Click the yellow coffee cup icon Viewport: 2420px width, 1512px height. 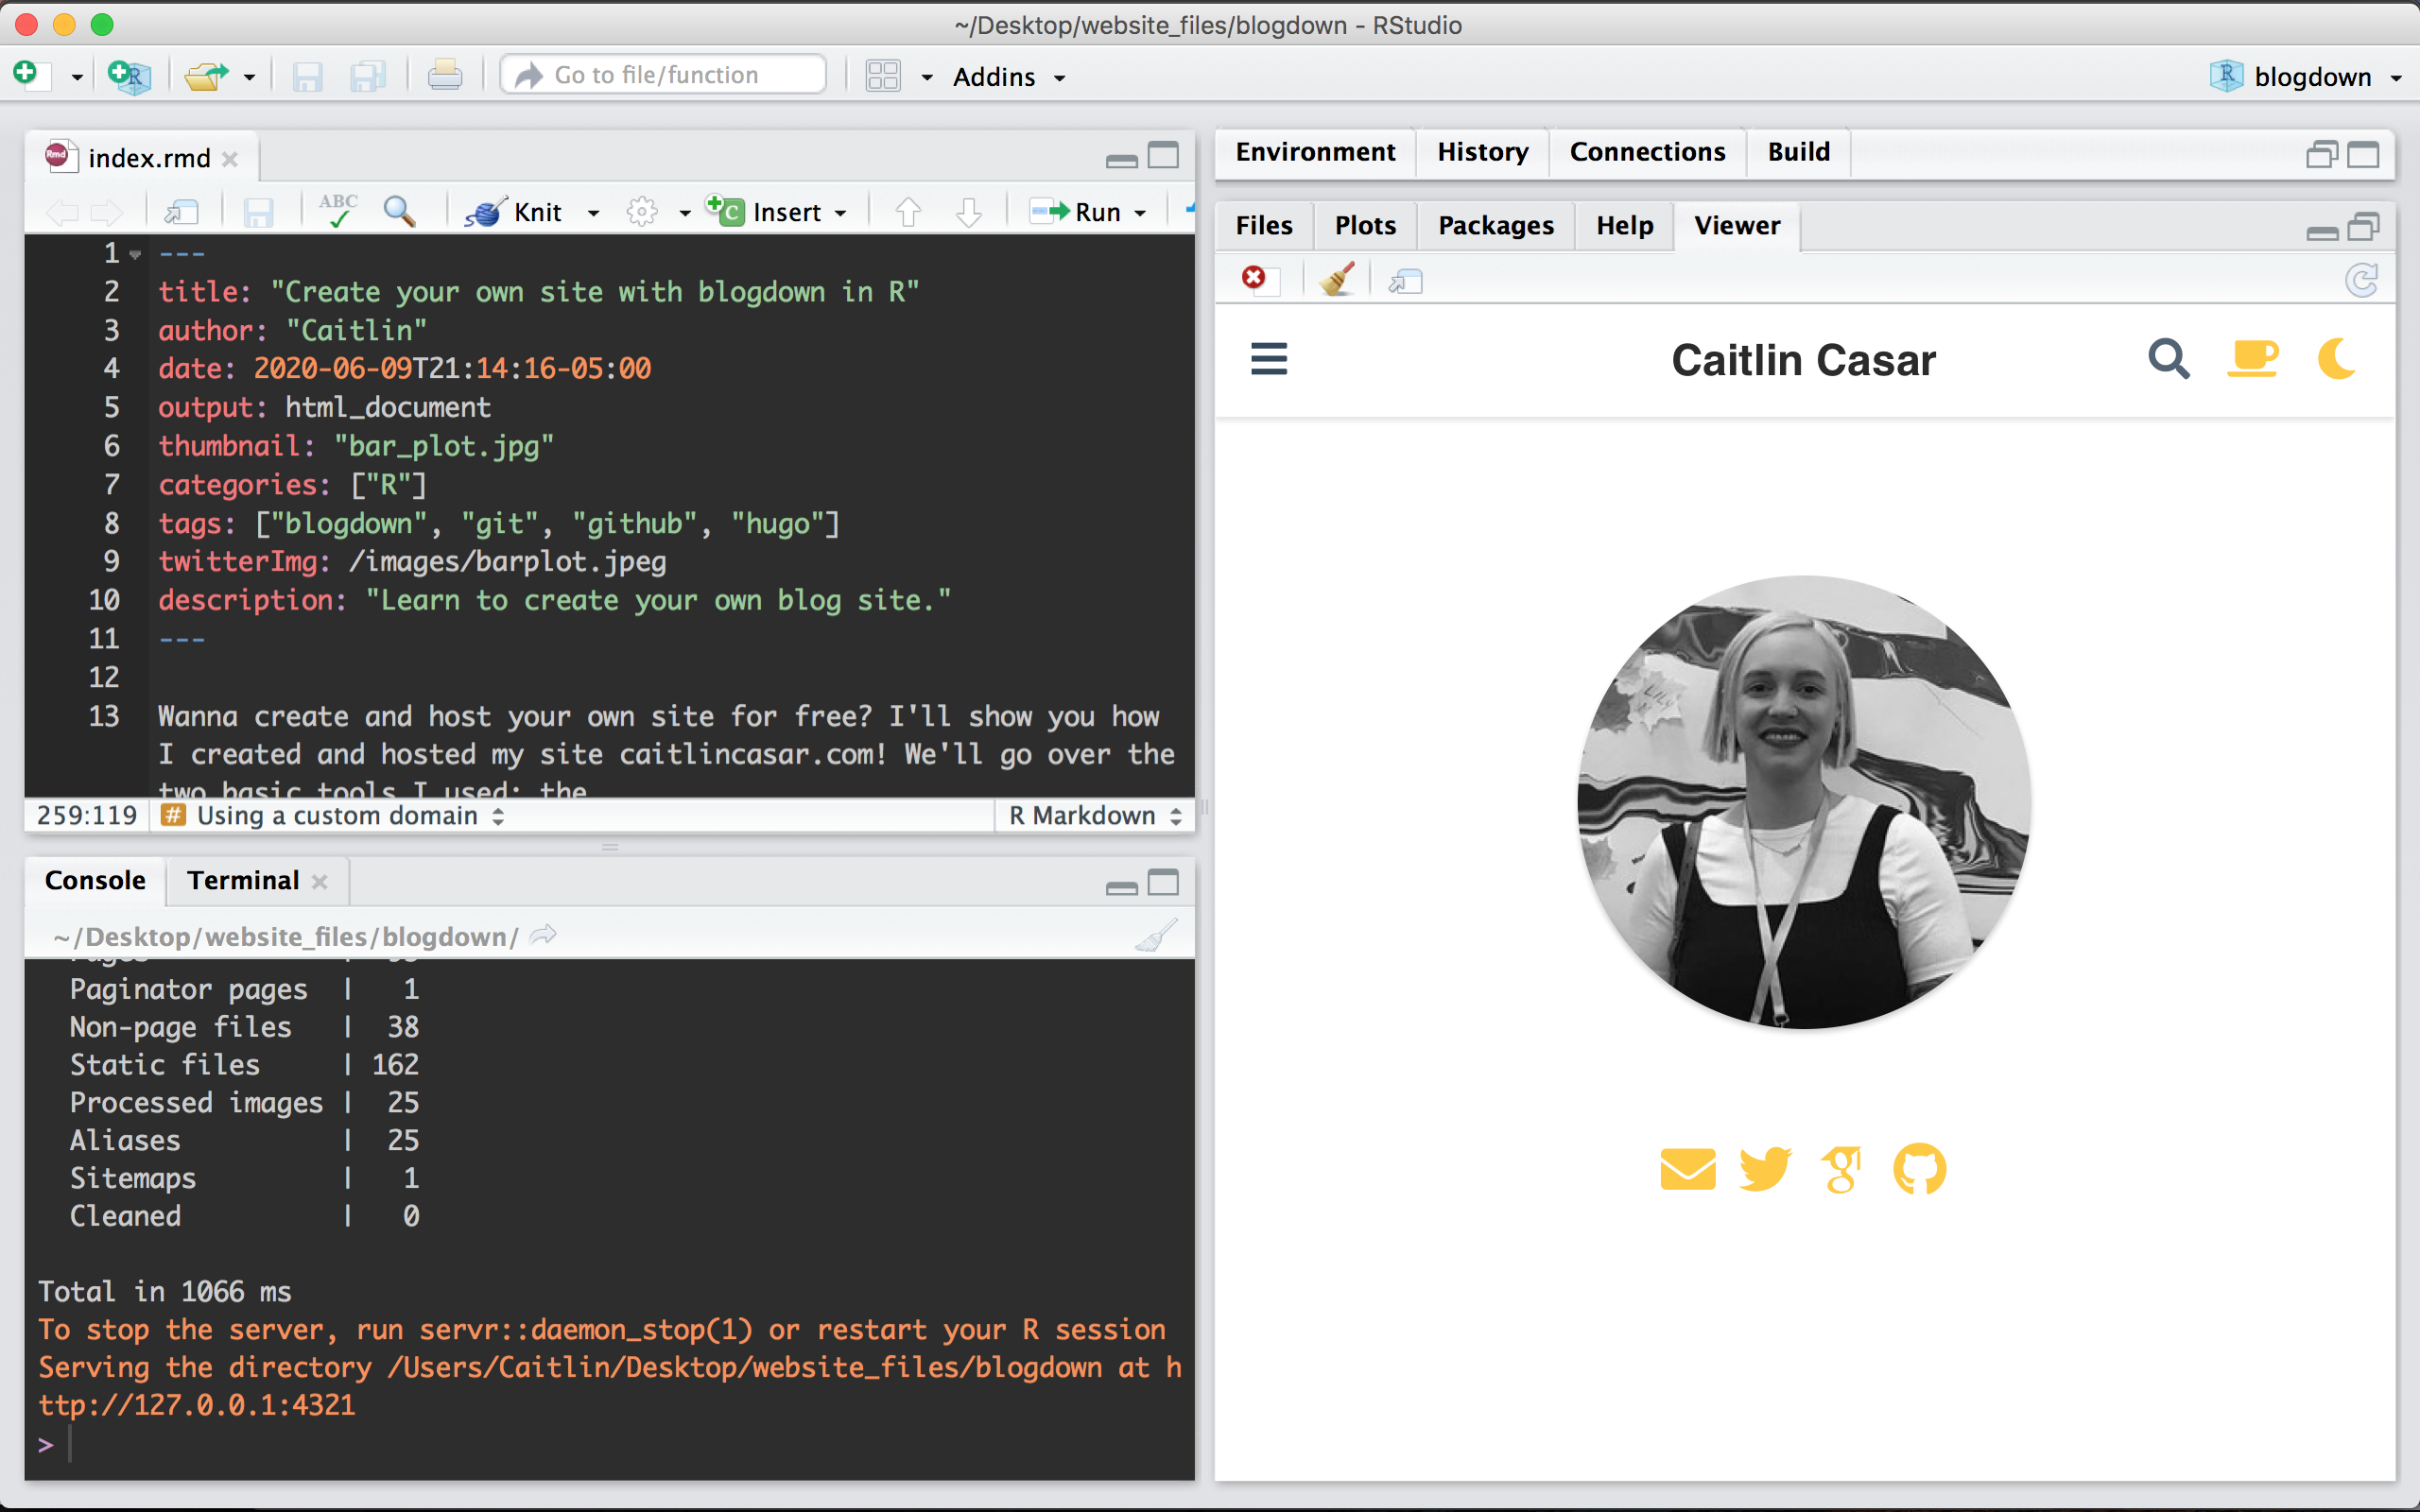(x=2252, y=358)
